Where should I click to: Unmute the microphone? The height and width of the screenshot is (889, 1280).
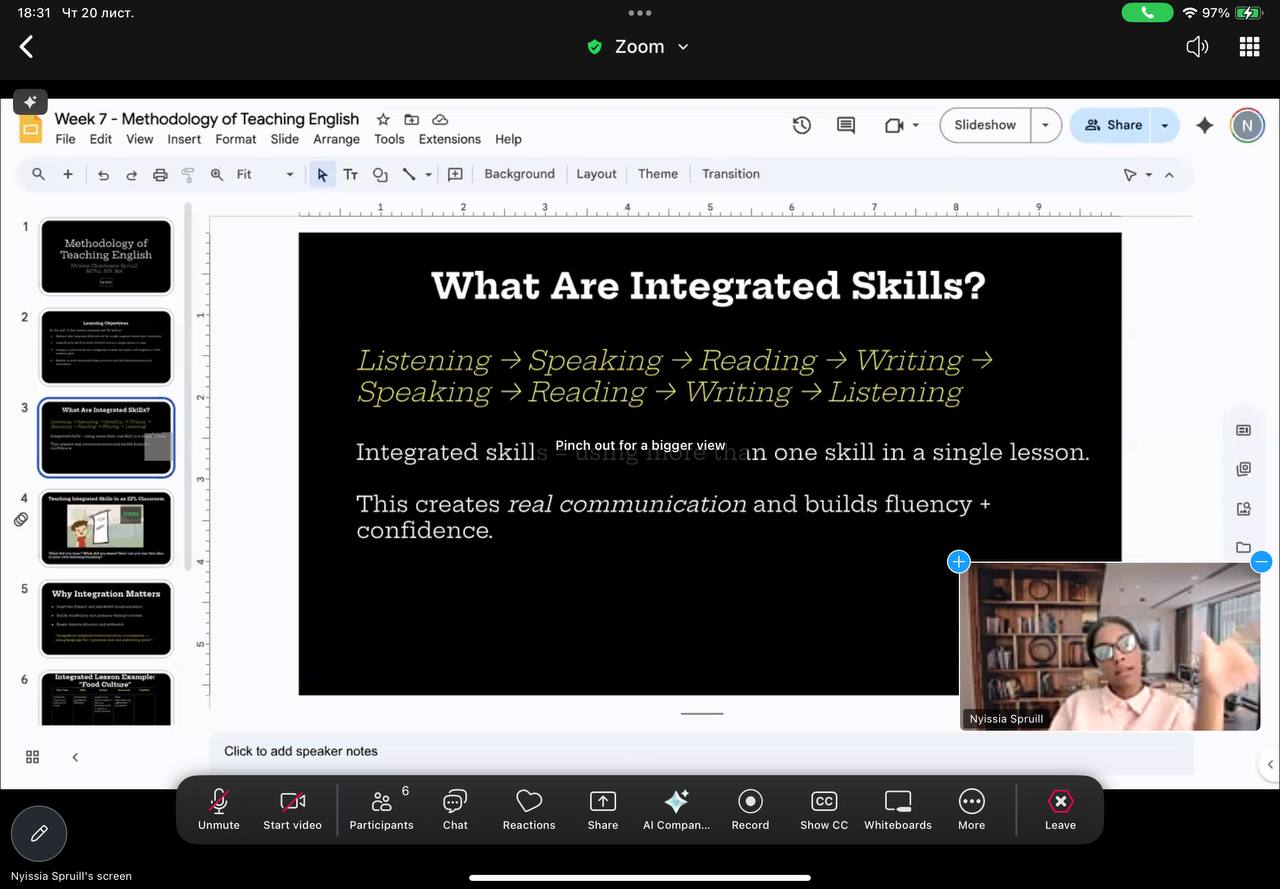[x=218, y=809]
